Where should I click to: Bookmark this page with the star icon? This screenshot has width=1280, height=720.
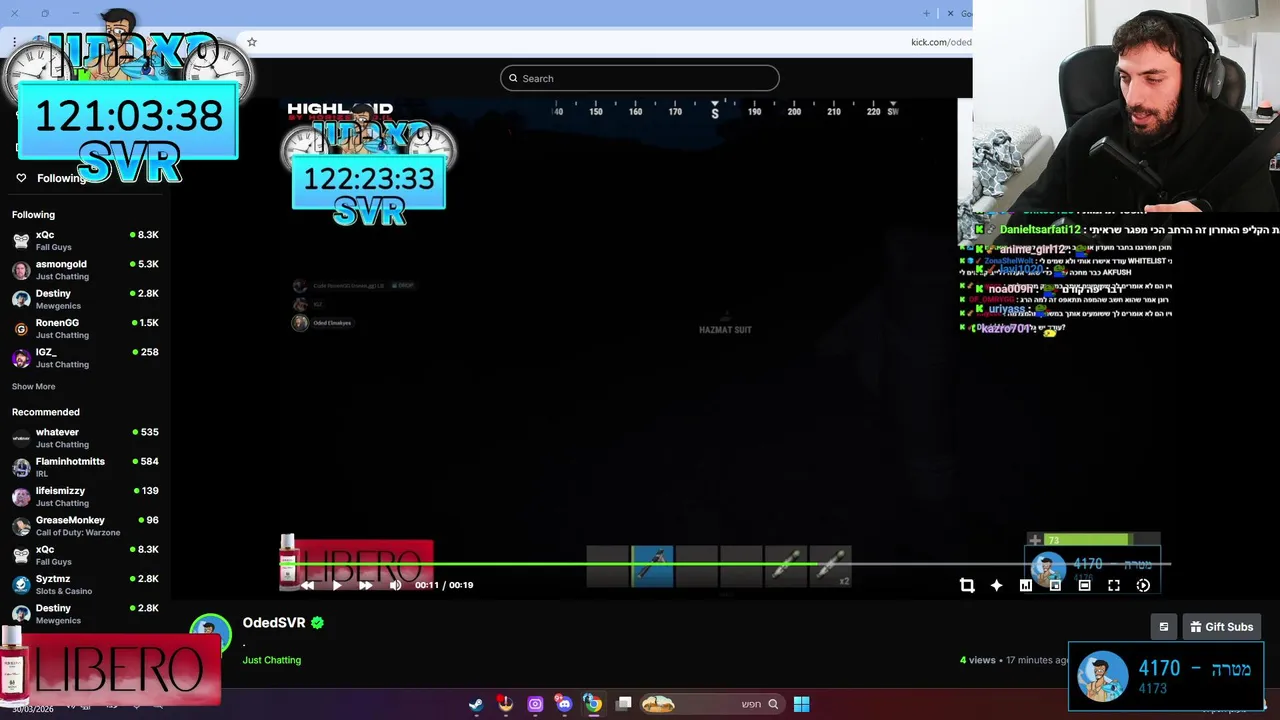[252, 42]
